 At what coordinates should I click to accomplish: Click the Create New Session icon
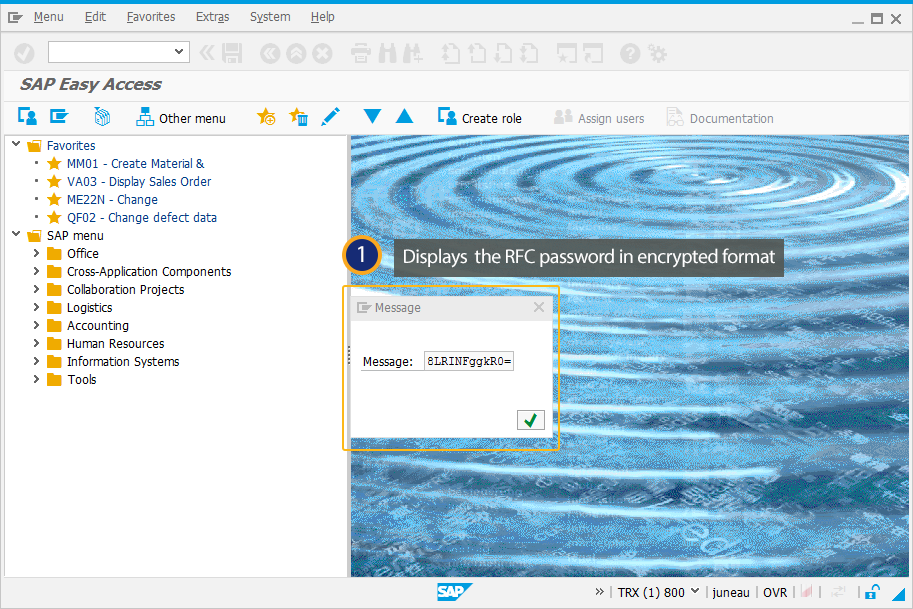point(567,54)
